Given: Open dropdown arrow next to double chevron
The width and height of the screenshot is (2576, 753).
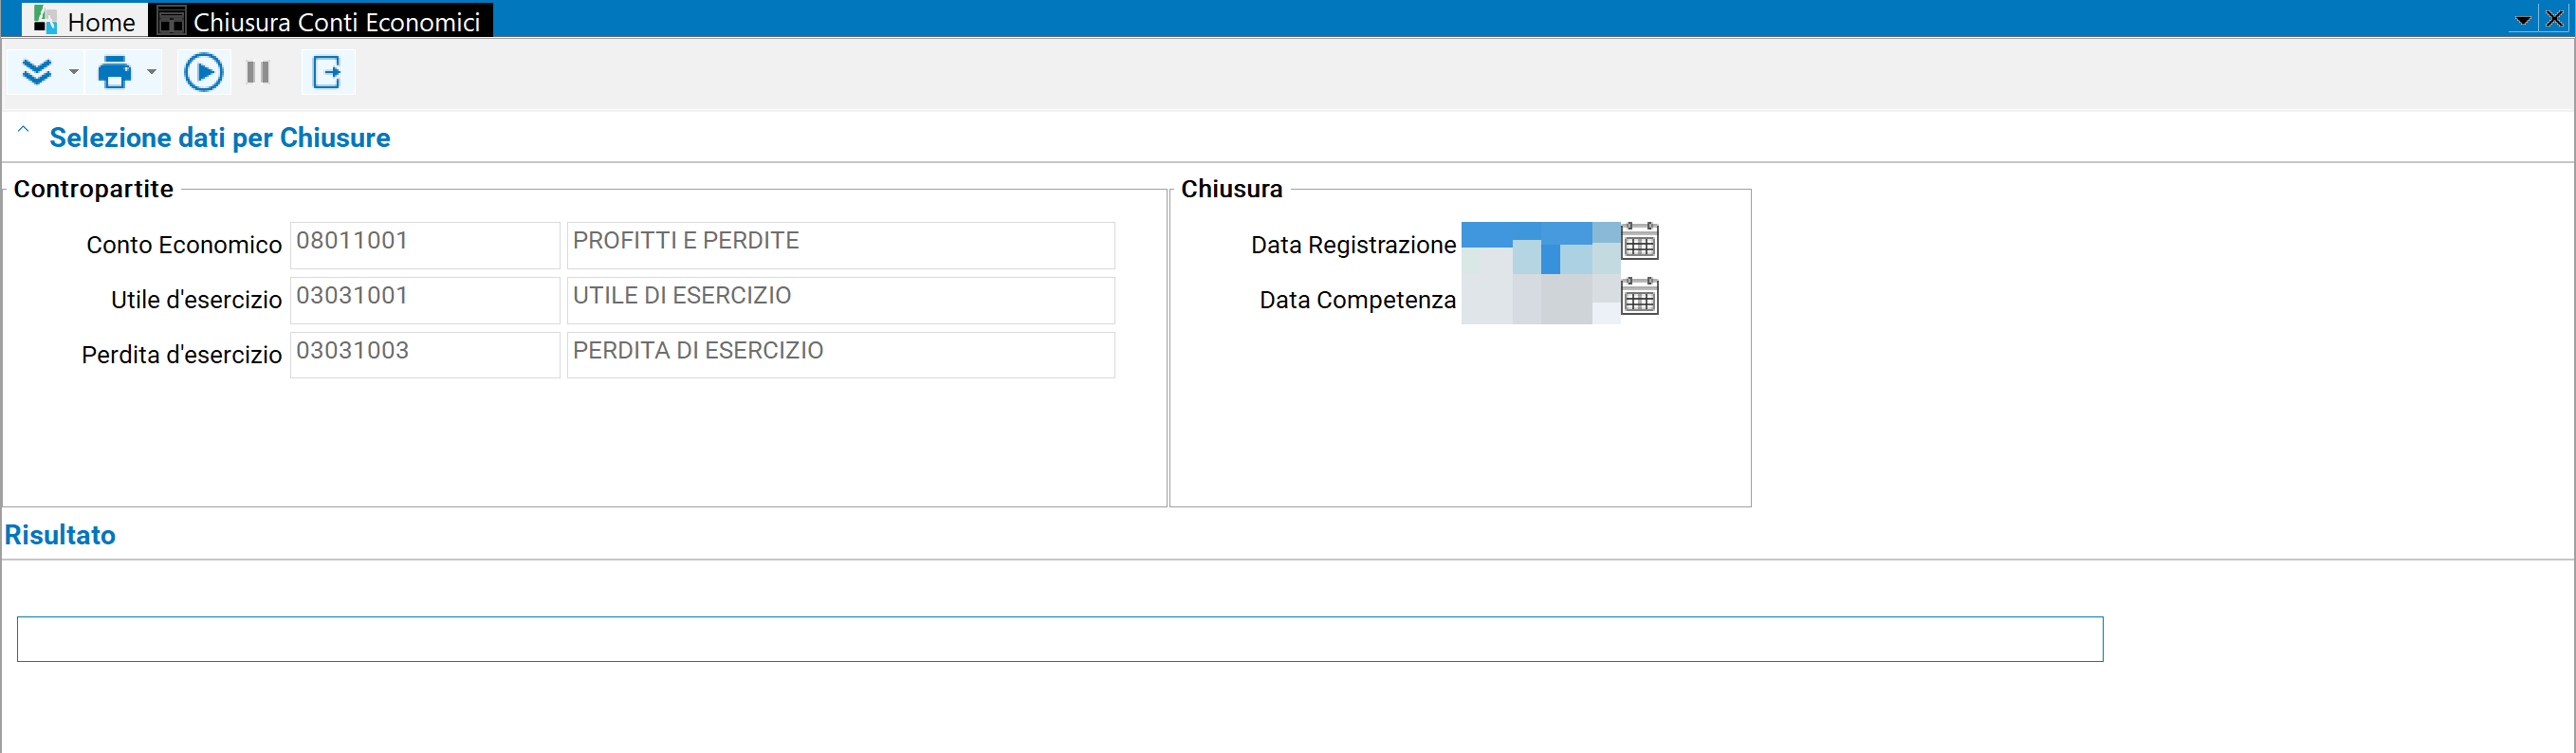Looking at the screenshot, I should click(x=73, y=72).
